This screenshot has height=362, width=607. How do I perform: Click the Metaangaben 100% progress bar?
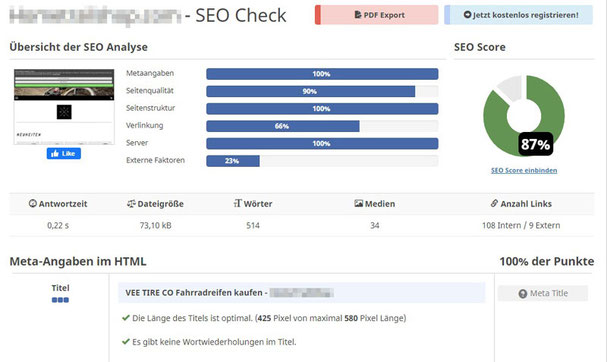click(322, 74)
